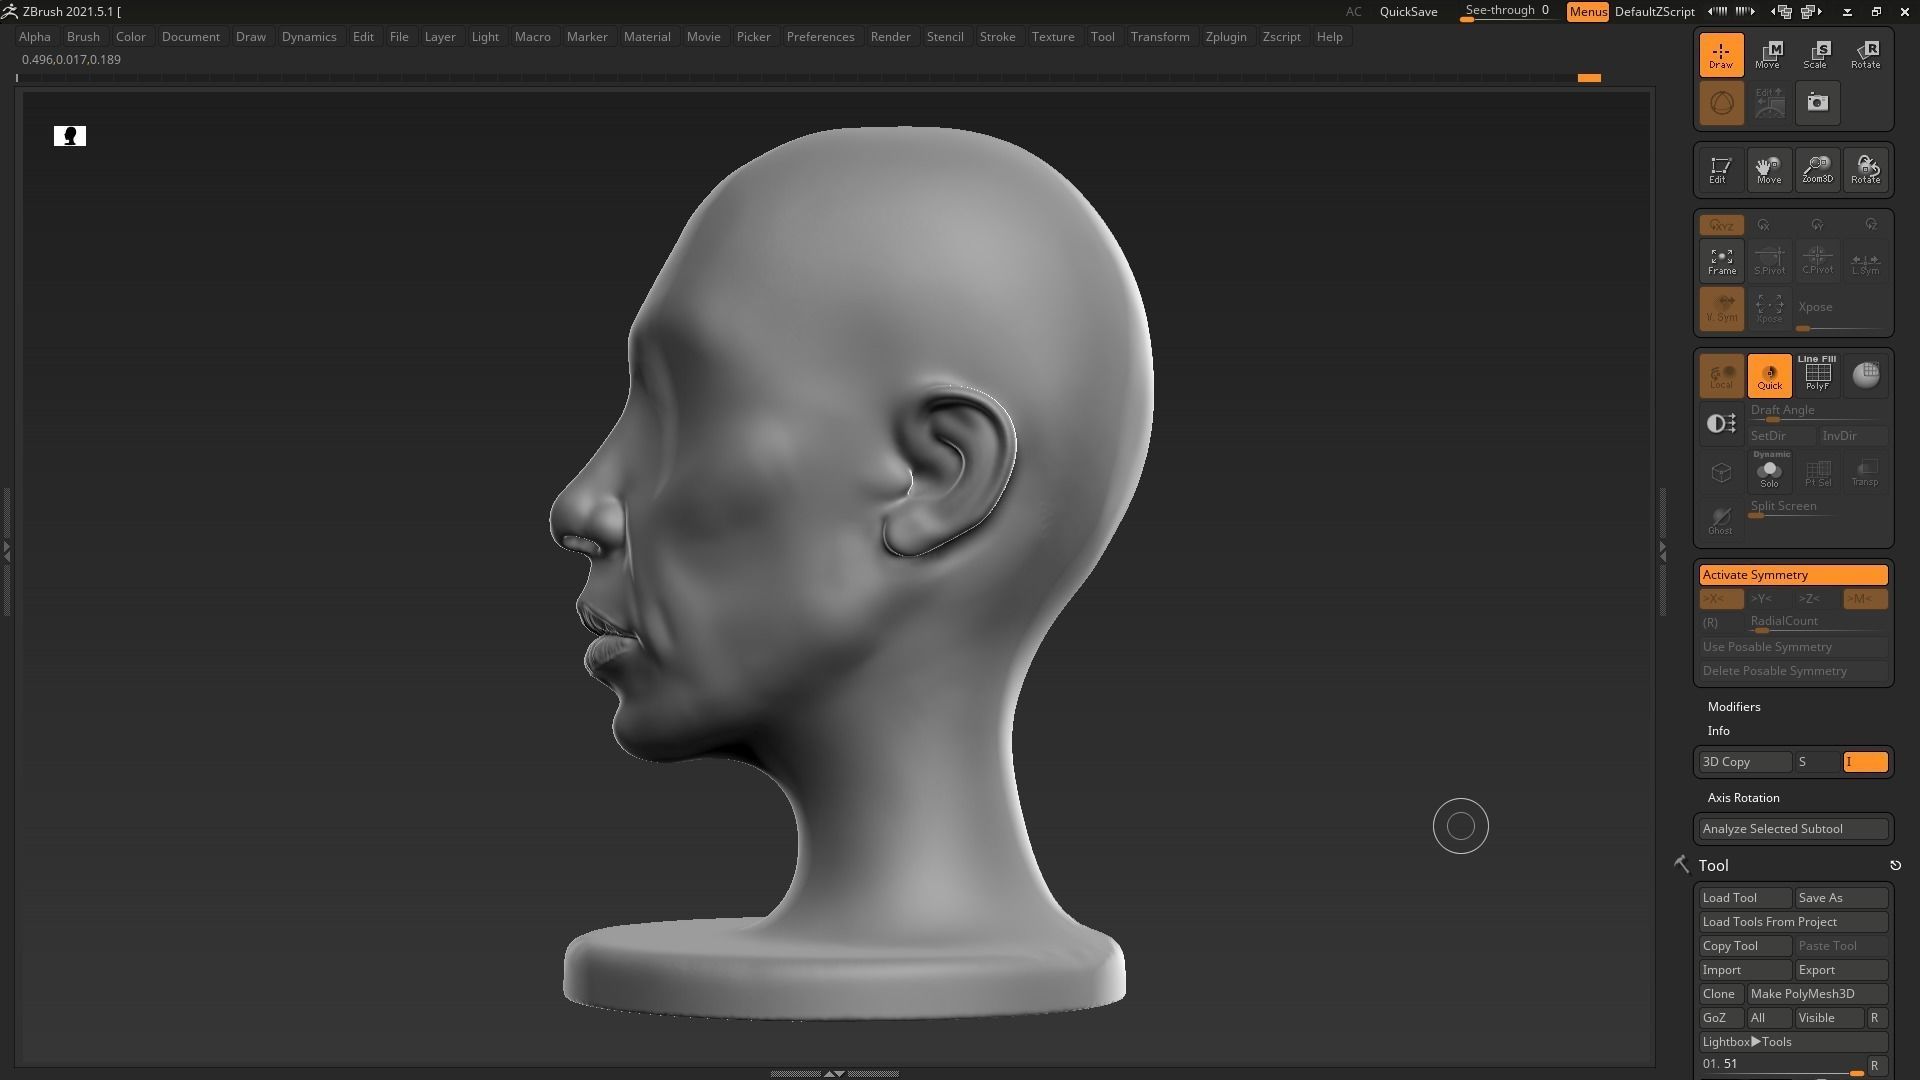This screenshot has height=1080, width=1920.
Task: Open the Render menu
Action: click(x=890, y=37)
